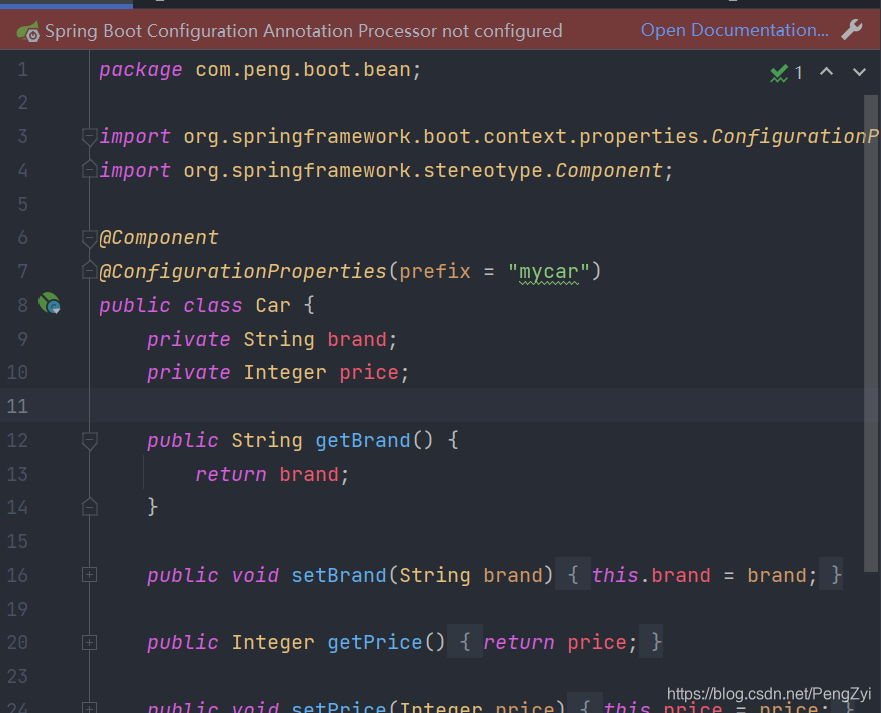Click the misspelled mycar prefix string
This screenshot has width=881, height=713.
[546, 271]
